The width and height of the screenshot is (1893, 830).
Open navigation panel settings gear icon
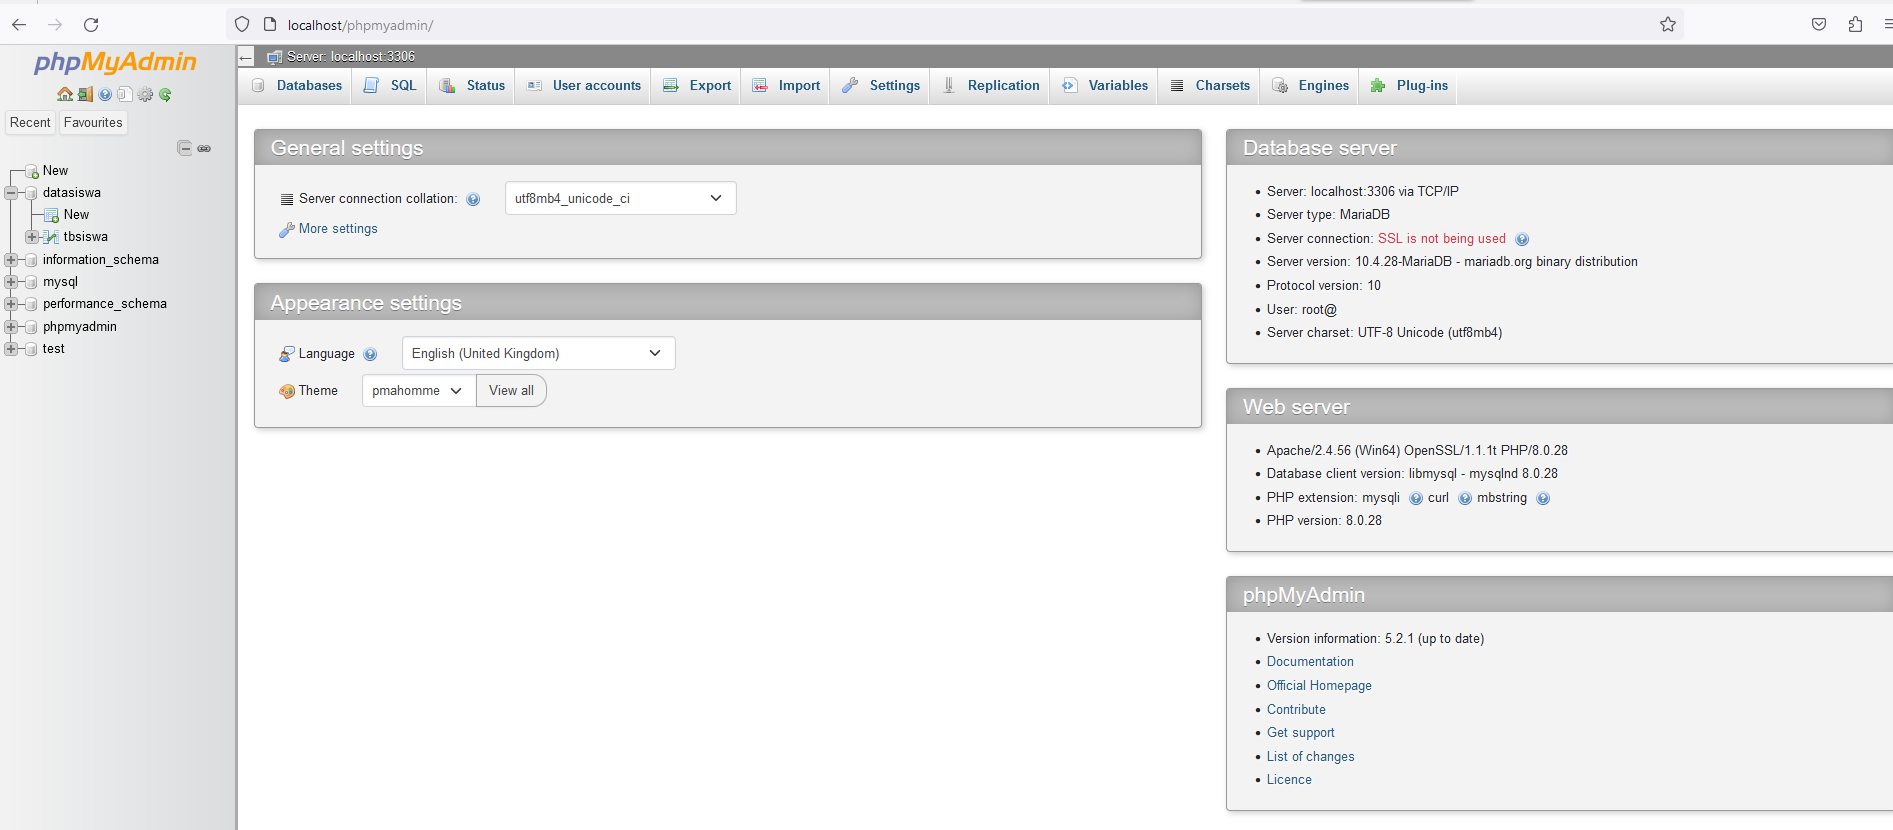(x=145, y=94)
